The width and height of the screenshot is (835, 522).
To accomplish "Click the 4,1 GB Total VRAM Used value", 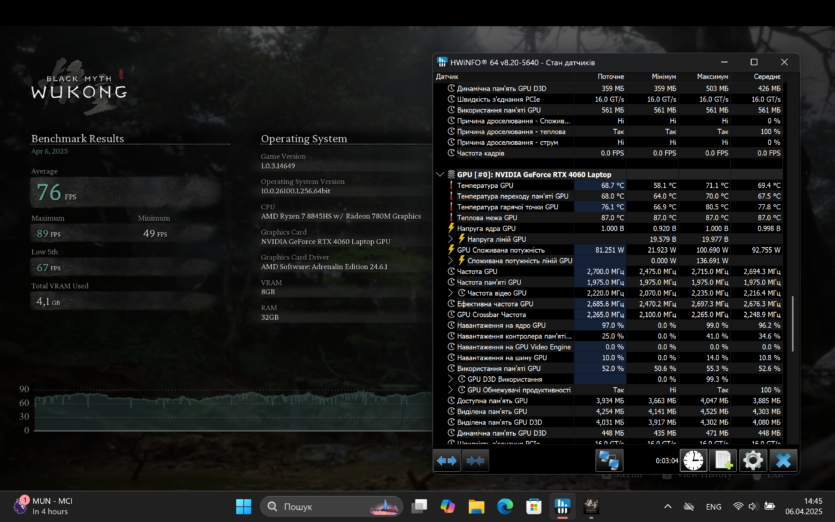I will tap(48, 301).
